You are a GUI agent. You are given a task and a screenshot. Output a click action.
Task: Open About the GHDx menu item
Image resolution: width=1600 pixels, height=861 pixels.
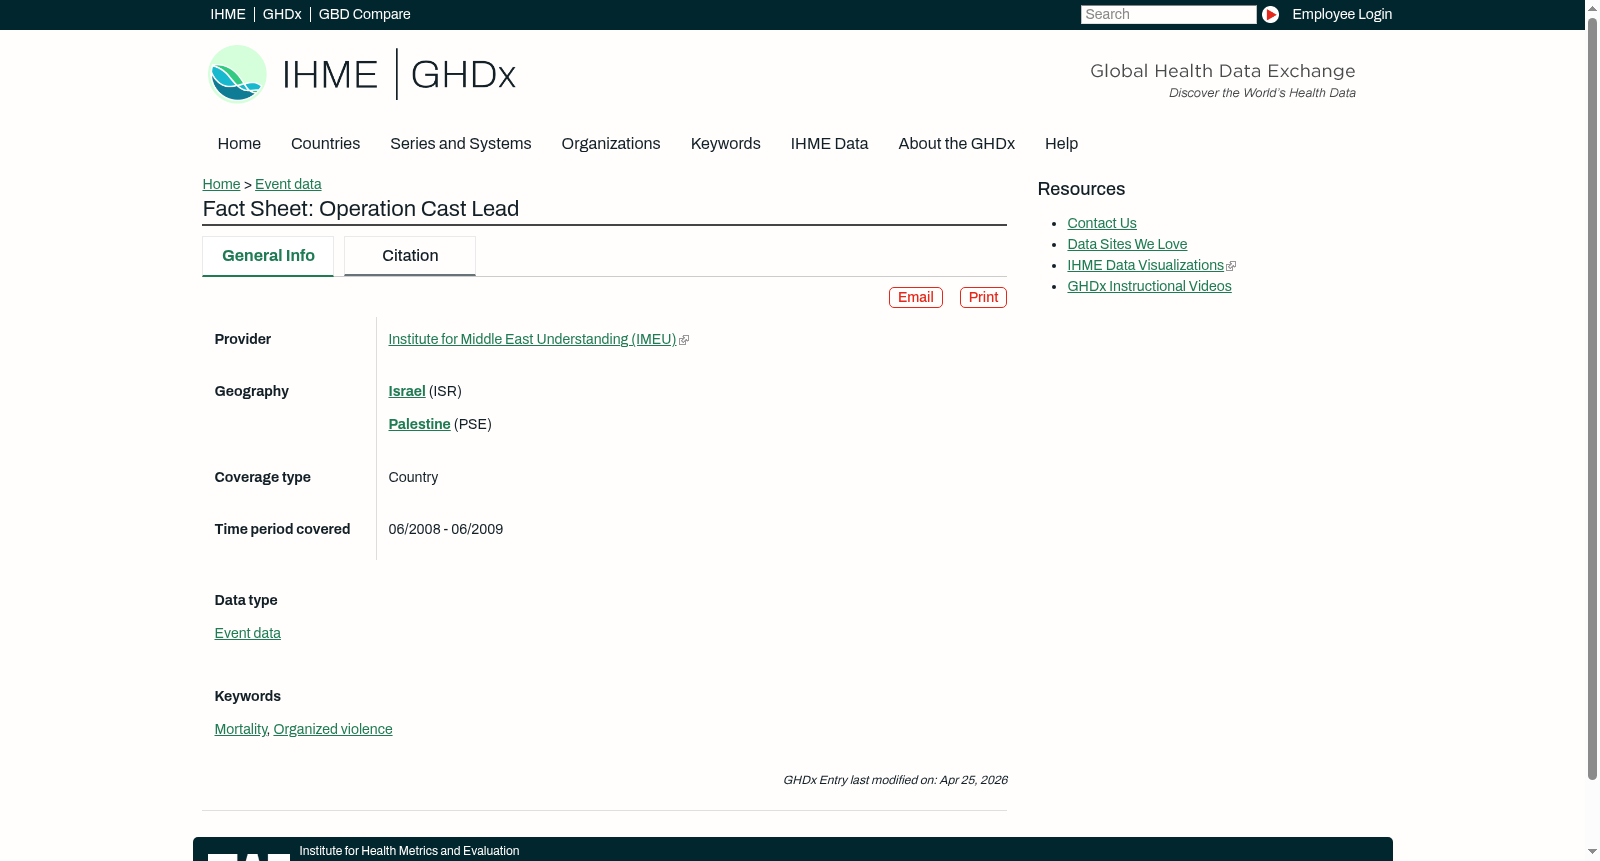coord(957,143)
